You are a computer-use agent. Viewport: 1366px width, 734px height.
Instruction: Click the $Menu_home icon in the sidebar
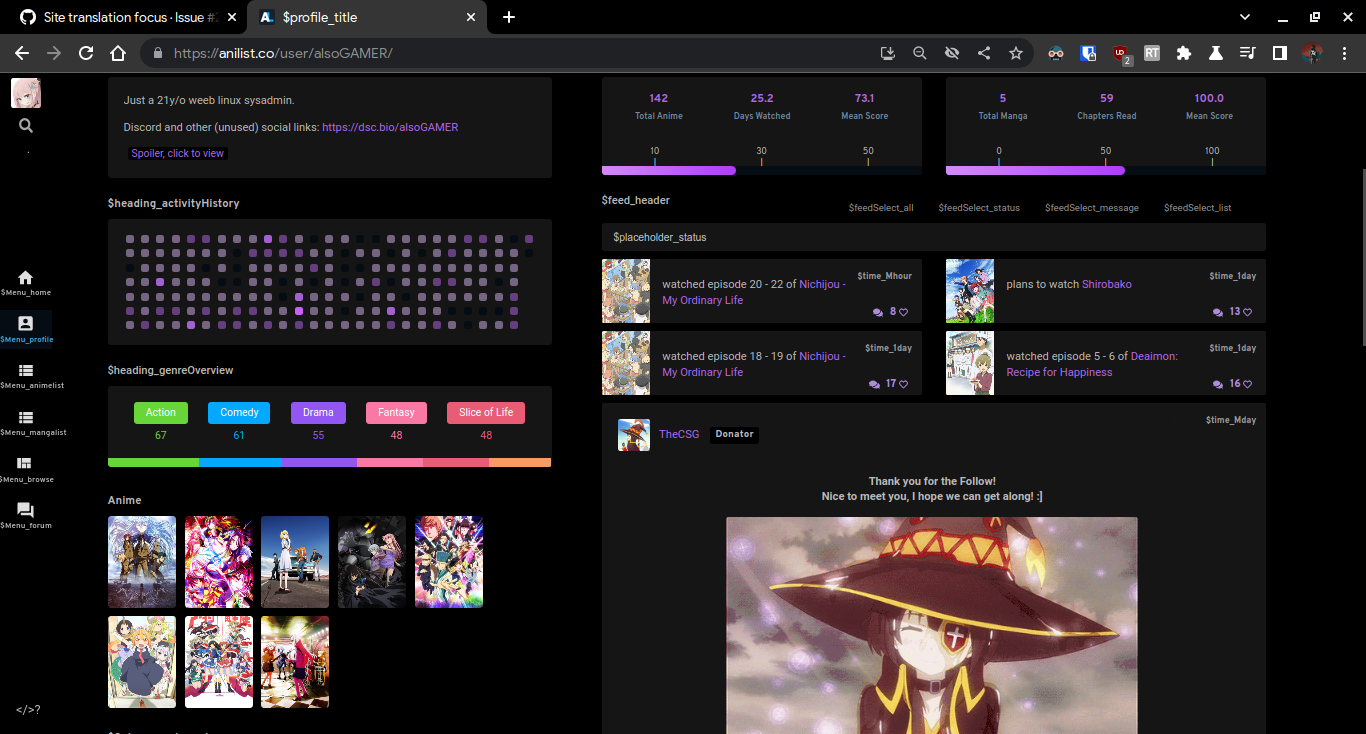[x=25, y=277]
